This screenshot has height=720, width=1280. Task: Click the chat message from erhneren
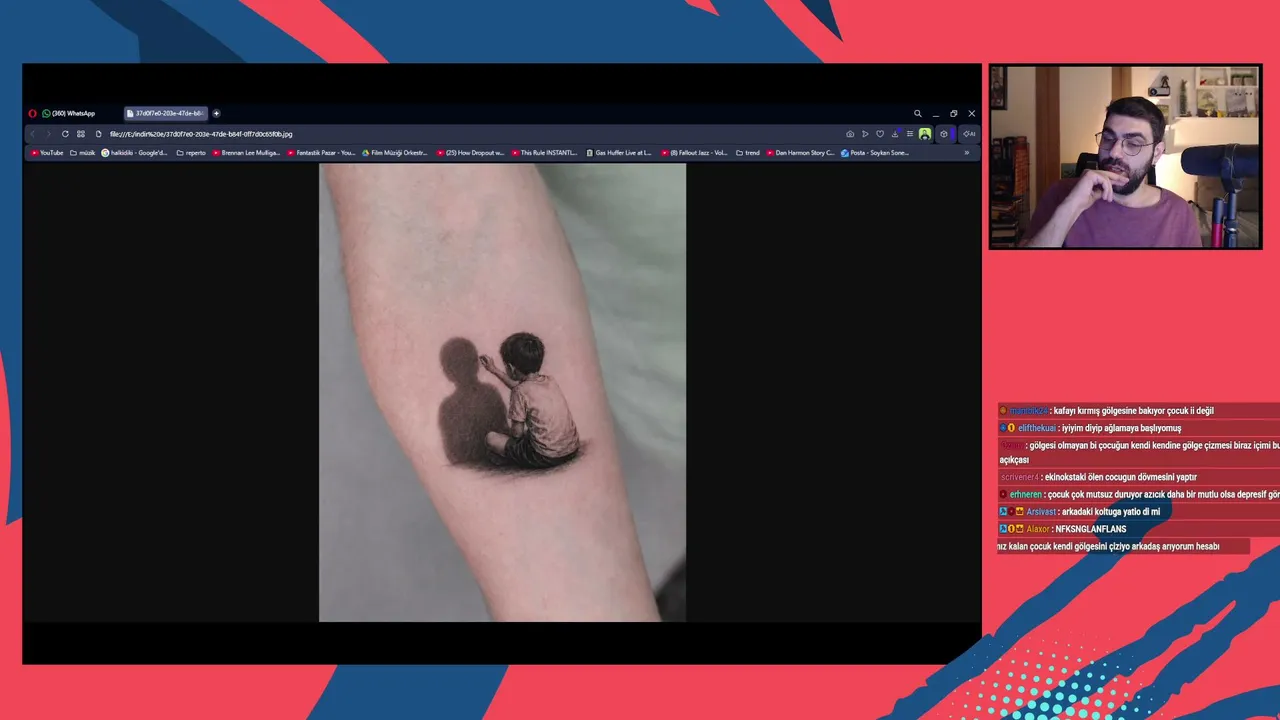1139,494
